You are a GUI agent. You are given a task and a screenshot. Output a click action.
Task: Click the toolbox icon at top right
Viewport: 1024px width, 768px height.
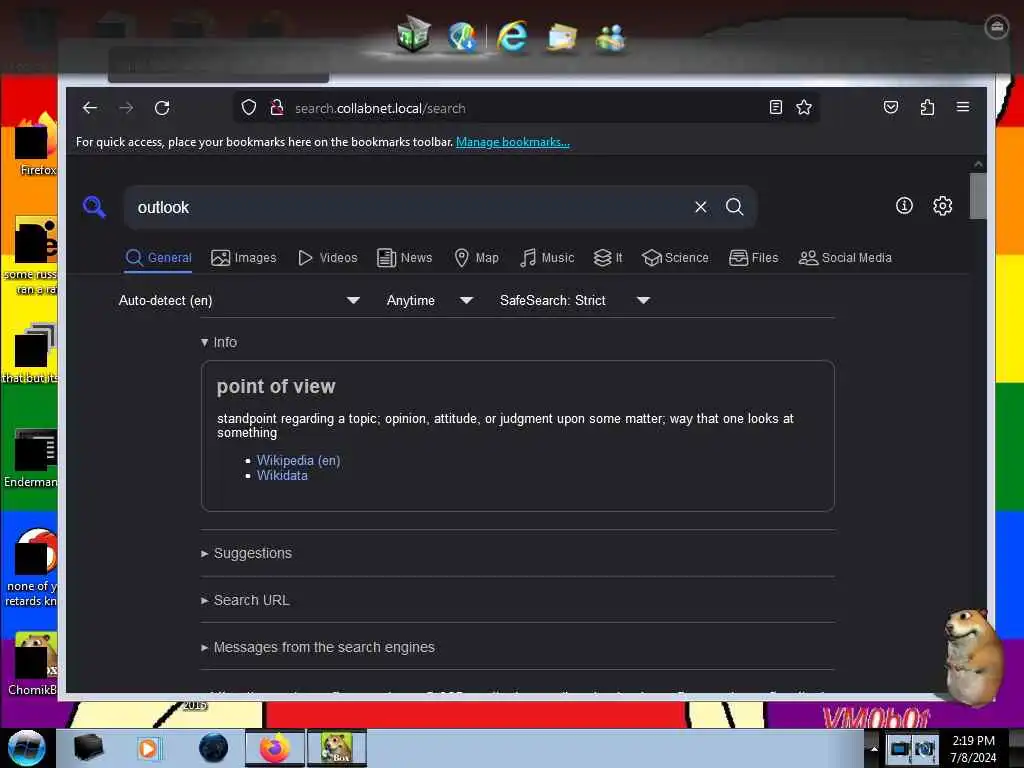pyautogui.click(x=996, y=27)
